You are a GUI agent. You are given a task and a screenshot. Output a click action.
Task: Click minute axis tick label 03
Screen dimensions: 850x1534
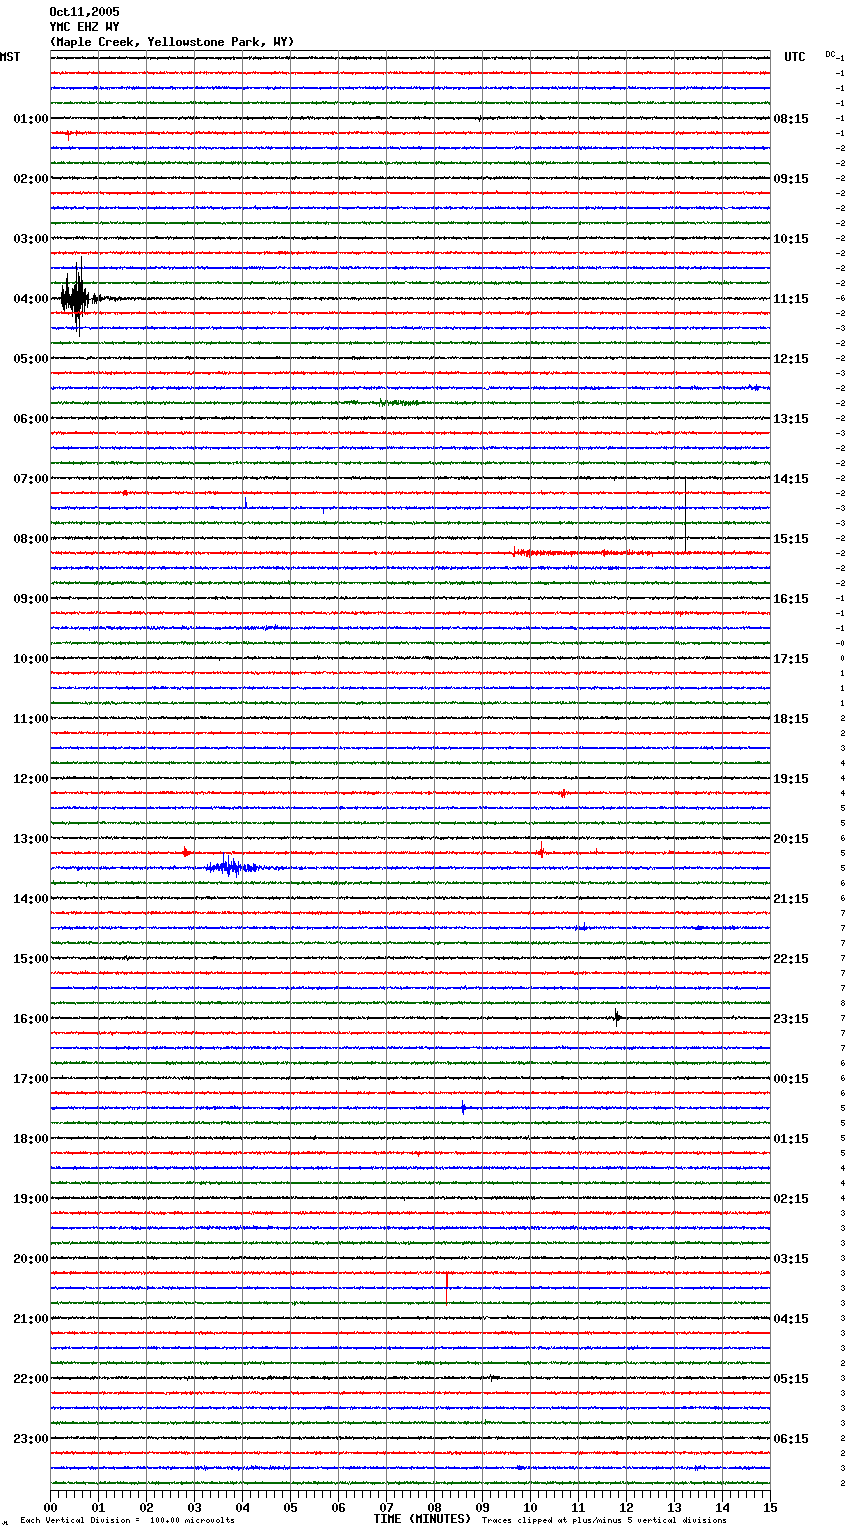pos(194,1507)
